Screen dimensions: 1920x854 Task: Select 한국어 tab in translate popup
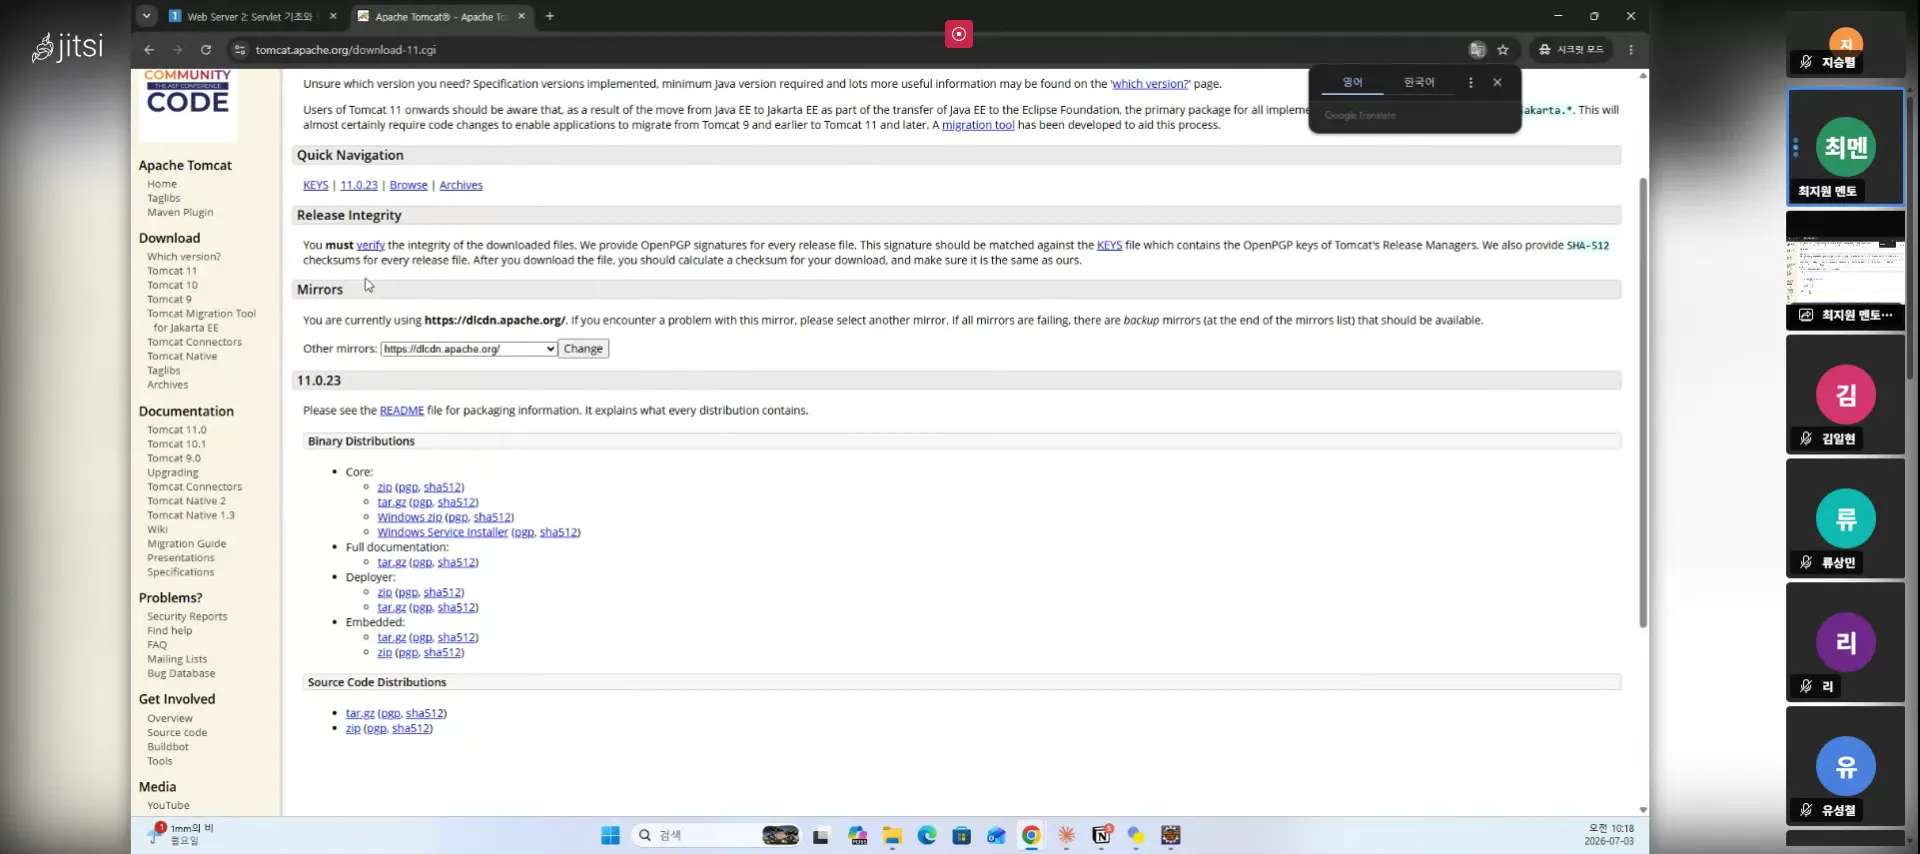(1419, 83)
